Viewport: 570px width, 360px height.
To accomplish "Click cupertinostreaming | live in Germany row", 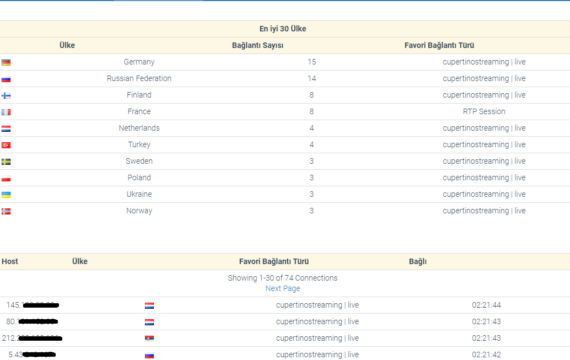I will click(484, 62).
